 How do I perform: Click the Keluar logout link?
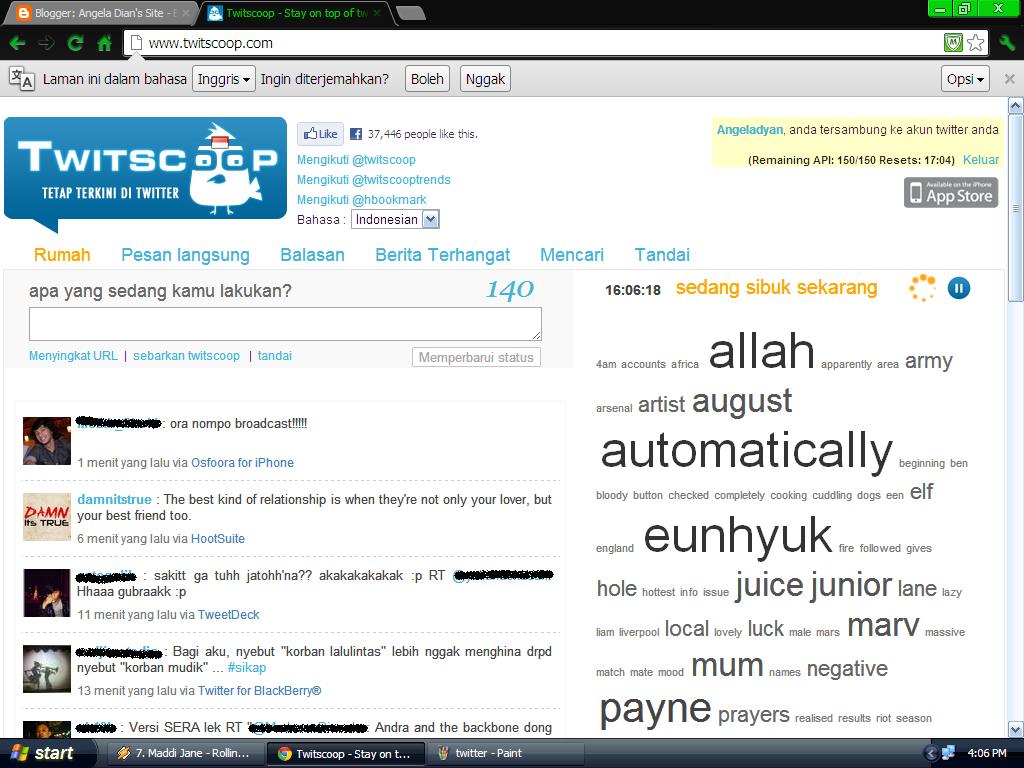(x=980, y=160)
